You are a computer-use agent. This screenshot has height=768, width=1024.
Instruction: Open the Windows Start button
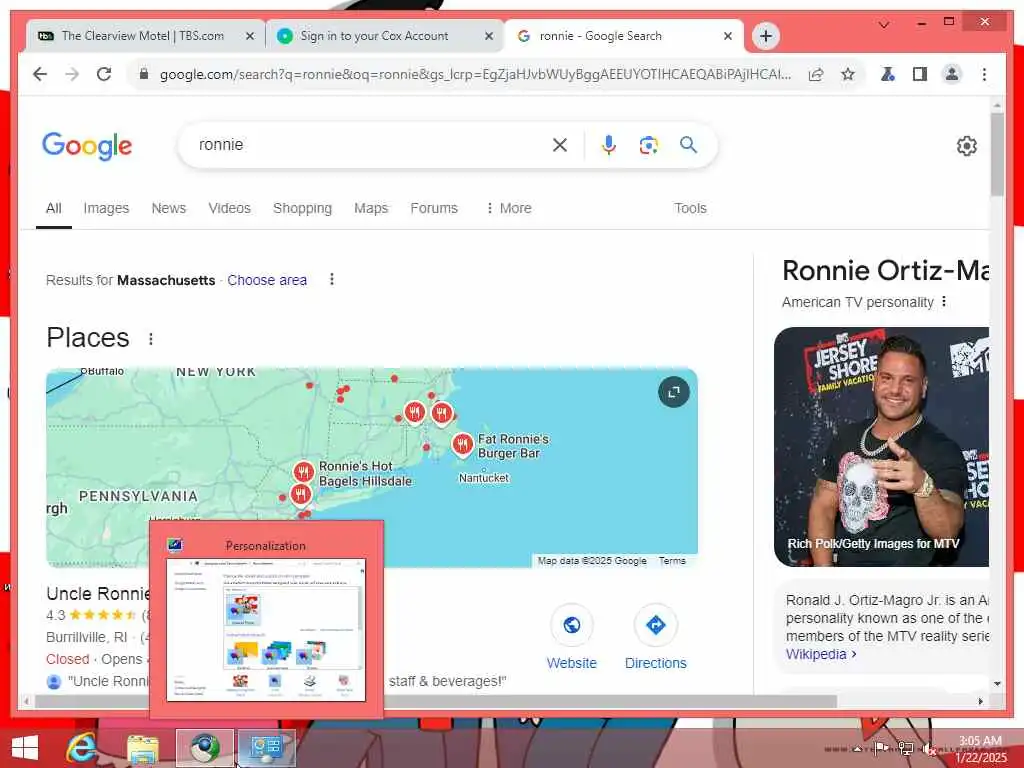[x=25, y=748]
